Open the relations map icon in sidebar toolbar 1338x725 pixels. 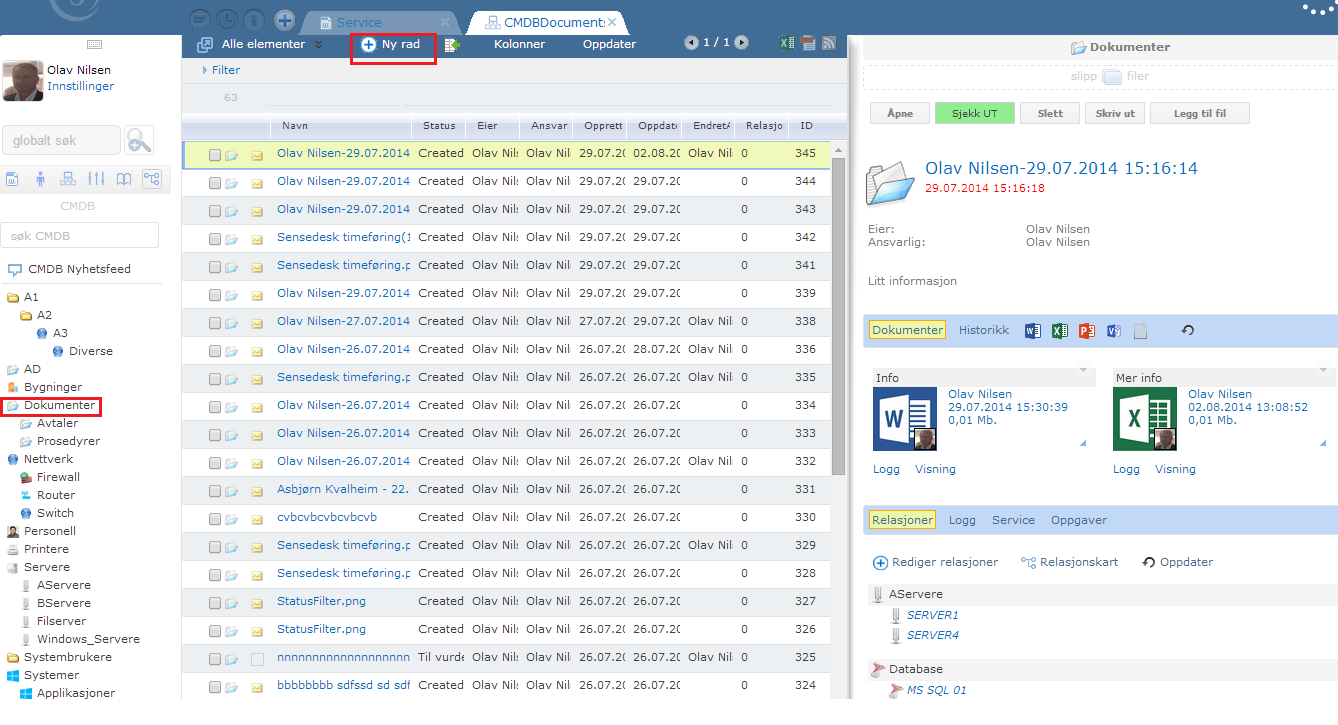click(152, 179)
